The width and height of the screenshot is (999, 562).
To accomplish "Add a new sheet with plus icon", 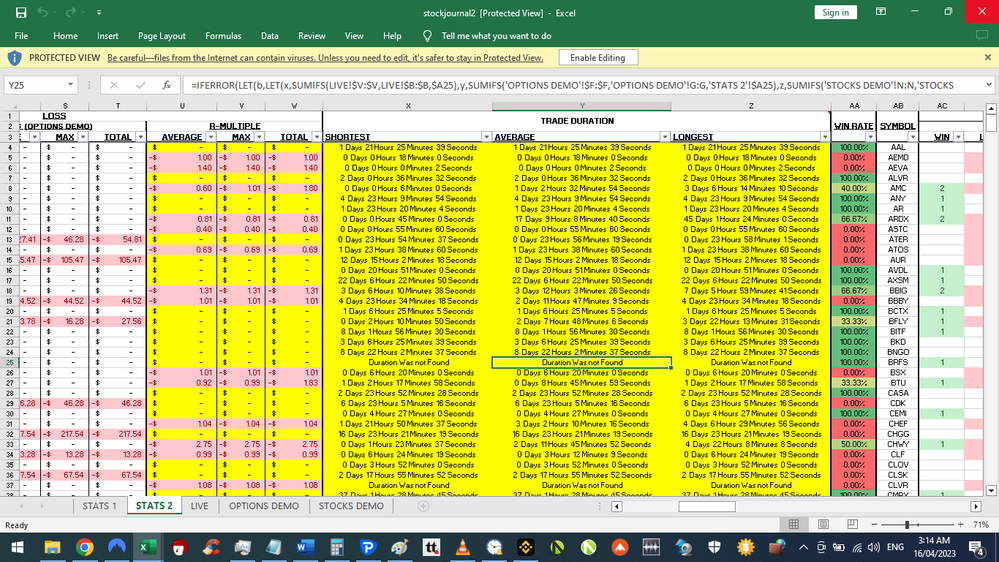I will (x=423, y=506).
